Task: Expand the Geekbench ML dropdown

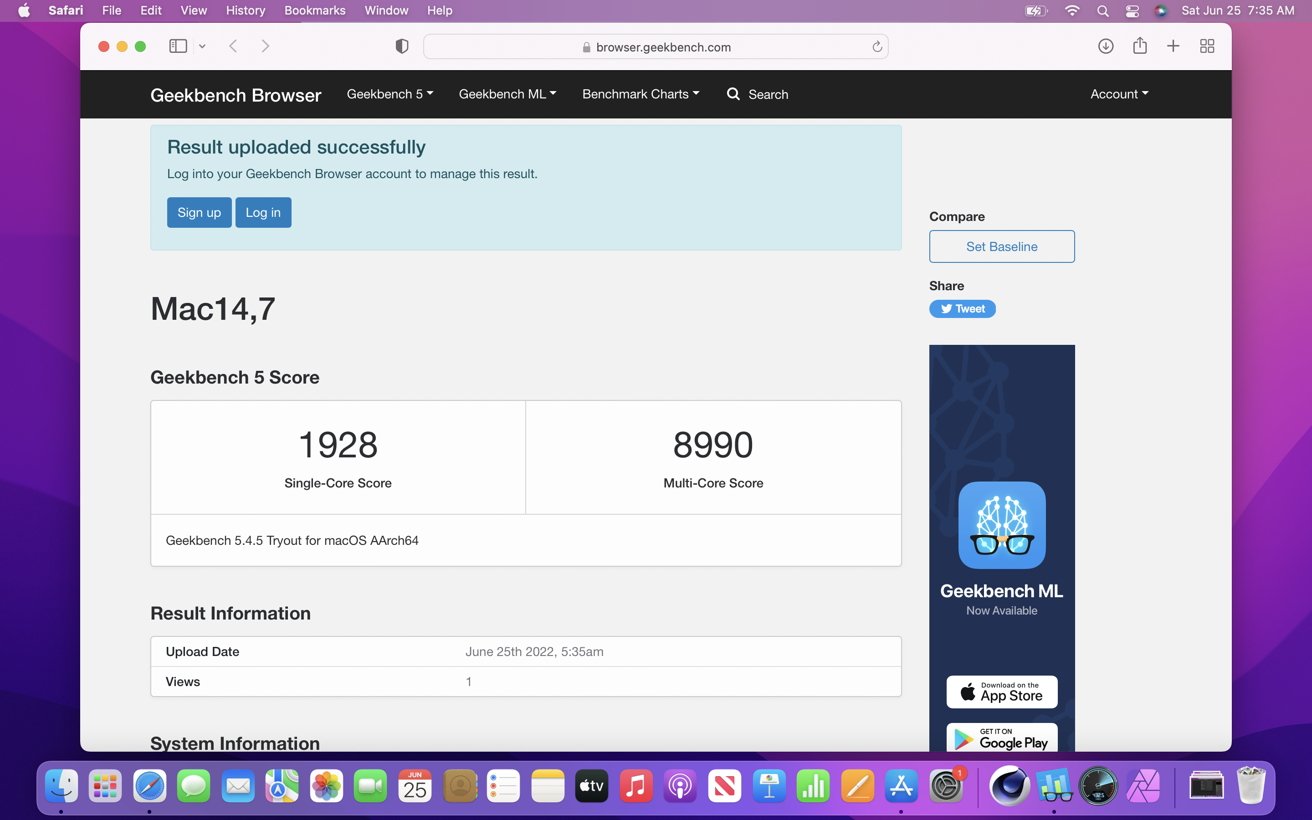Action: [507, 94]
